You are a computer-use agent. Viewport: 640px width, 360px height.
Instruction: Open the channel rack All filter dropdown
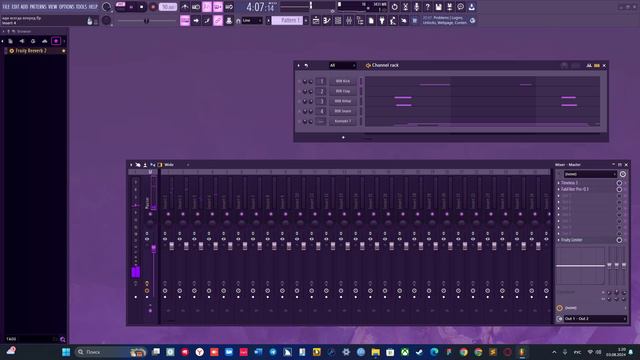(x=342, y=65)
